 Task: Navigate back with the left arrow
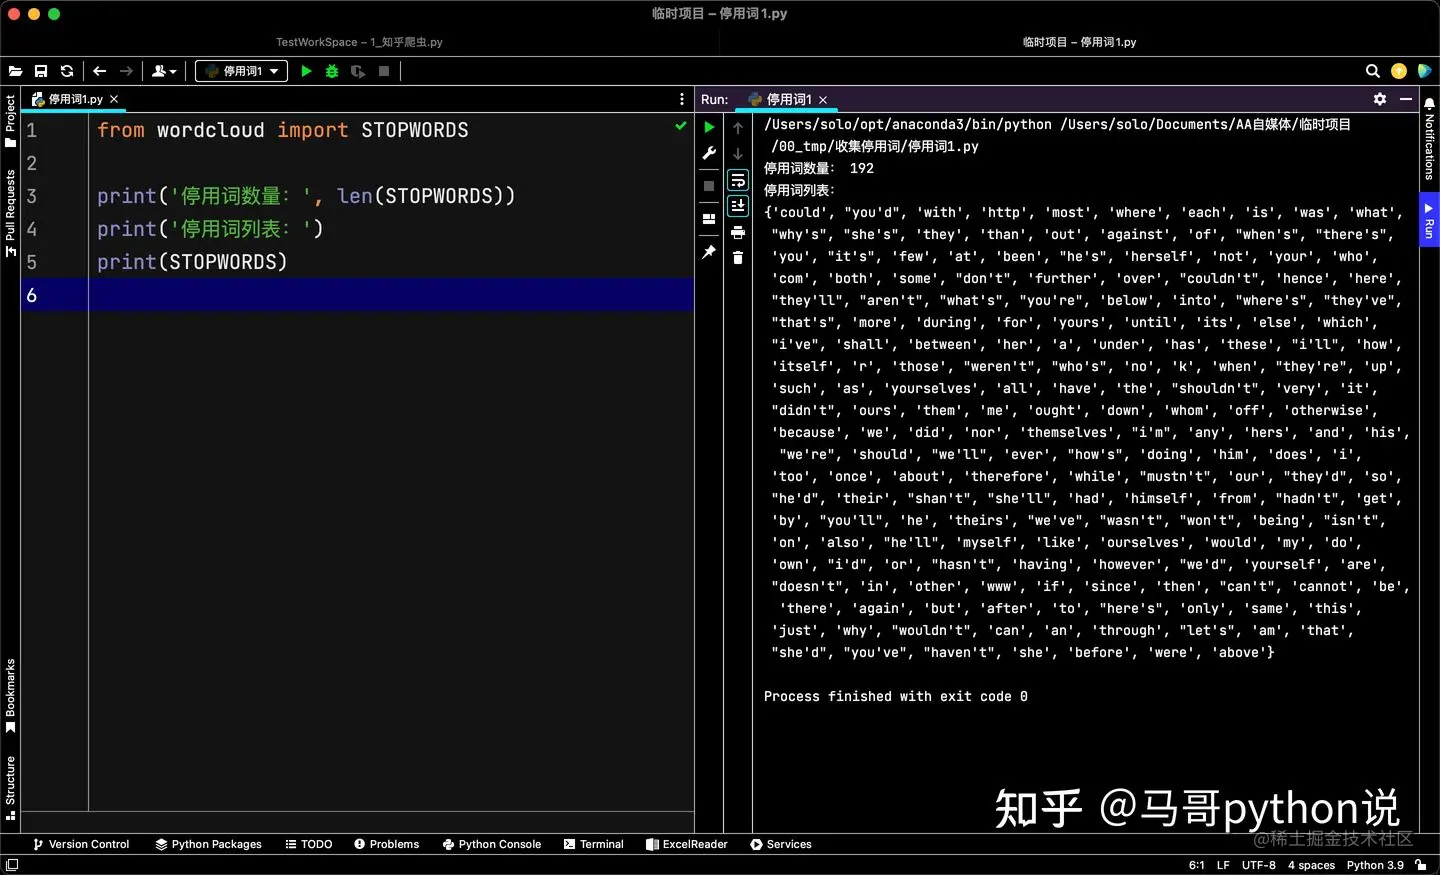tap(99, 71)
